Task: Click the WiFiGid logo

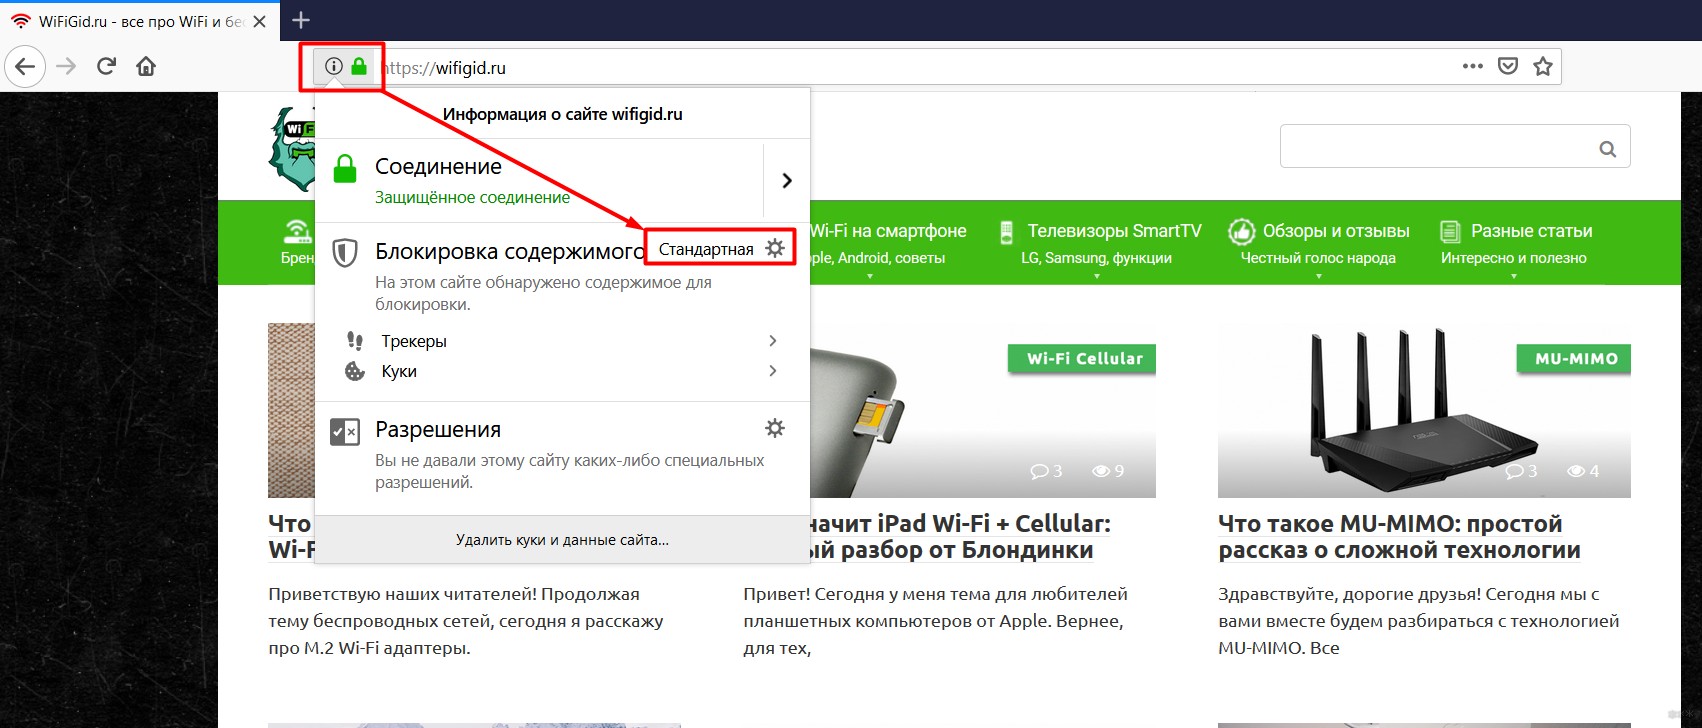Action: tap(291, 150)
